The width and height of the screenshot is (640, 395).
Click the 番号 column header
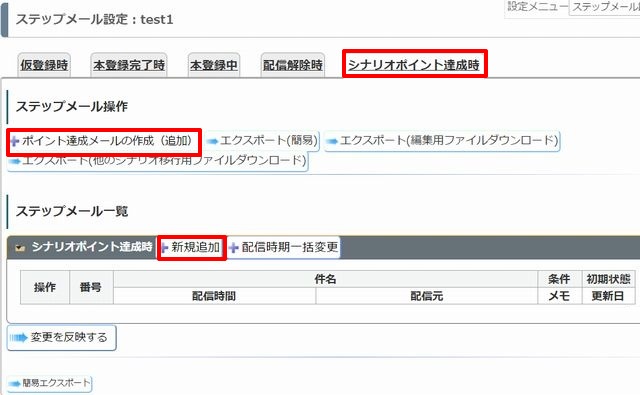coord(91,287)
